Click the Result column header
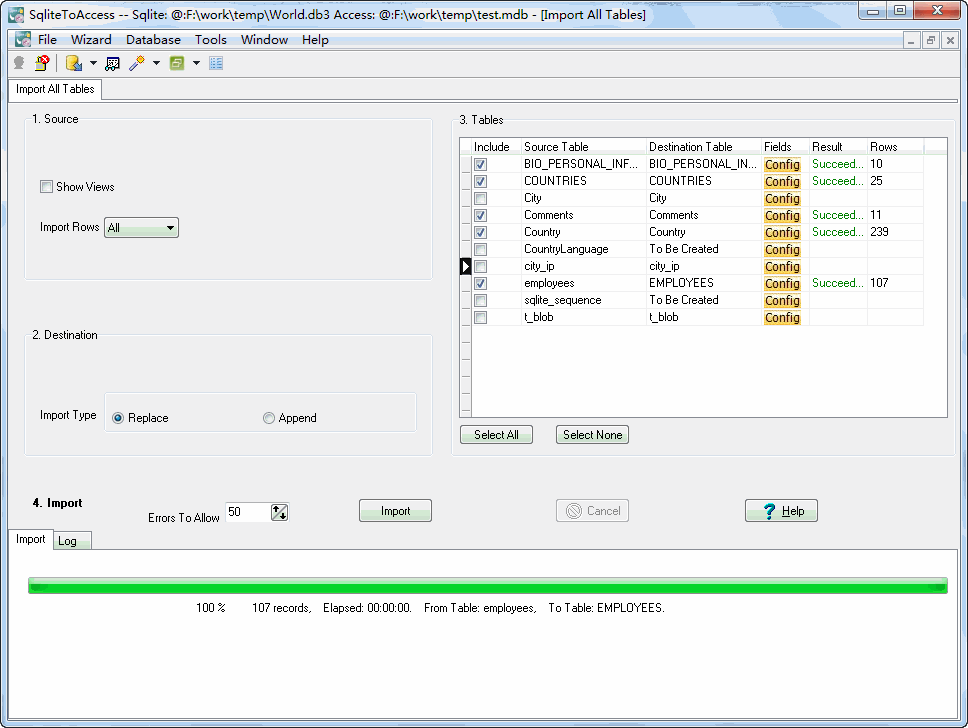The width and height of the screenshot is (968, 728). click(838, 147)
